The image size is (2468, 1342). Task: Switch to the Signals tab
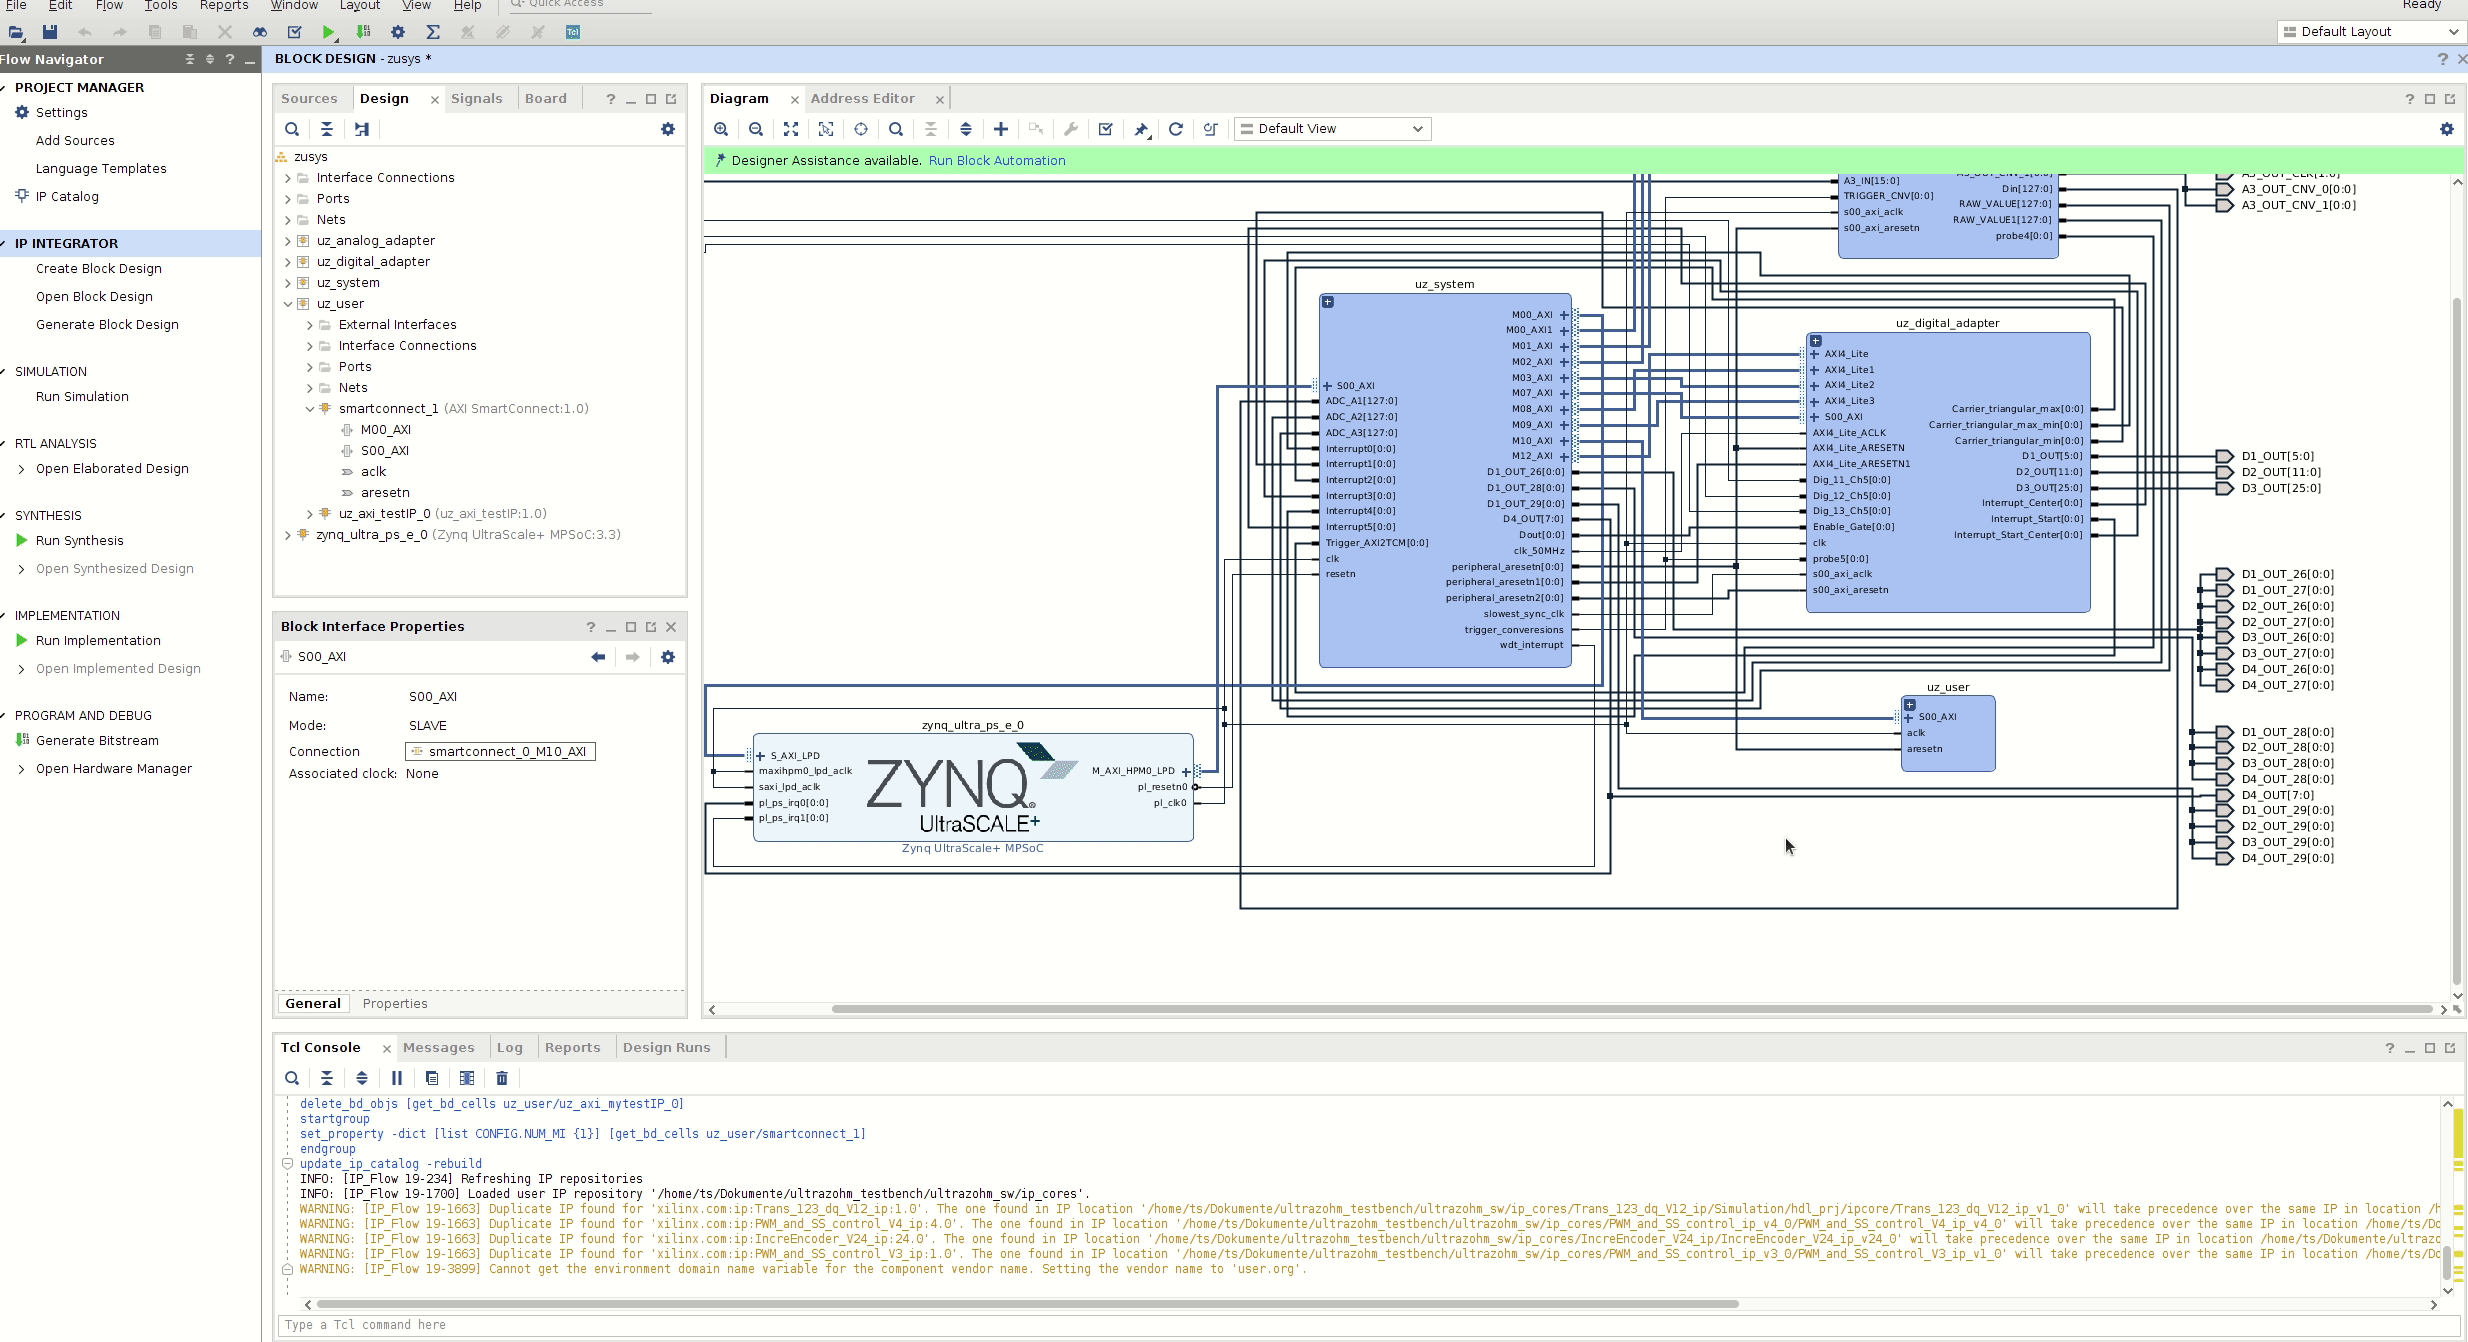click(x=474, y=99)
